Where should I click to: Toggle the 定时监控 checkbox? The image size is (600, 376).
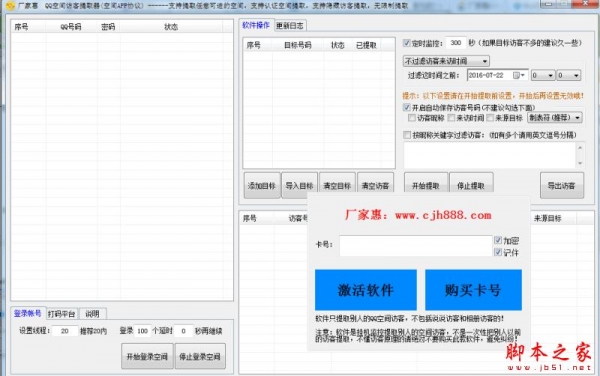pos(406,43)
